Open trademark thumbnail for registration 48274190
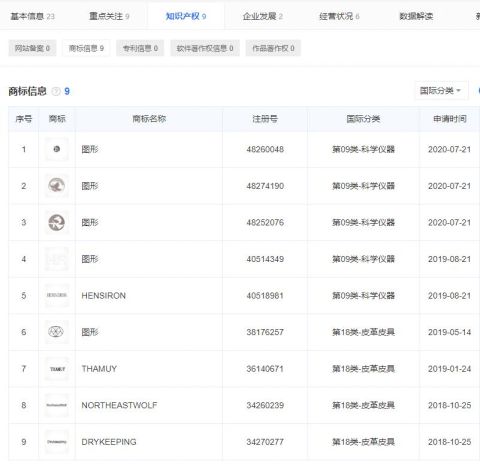The height and width of the screenshot is (467, 480). click(57, 186)
